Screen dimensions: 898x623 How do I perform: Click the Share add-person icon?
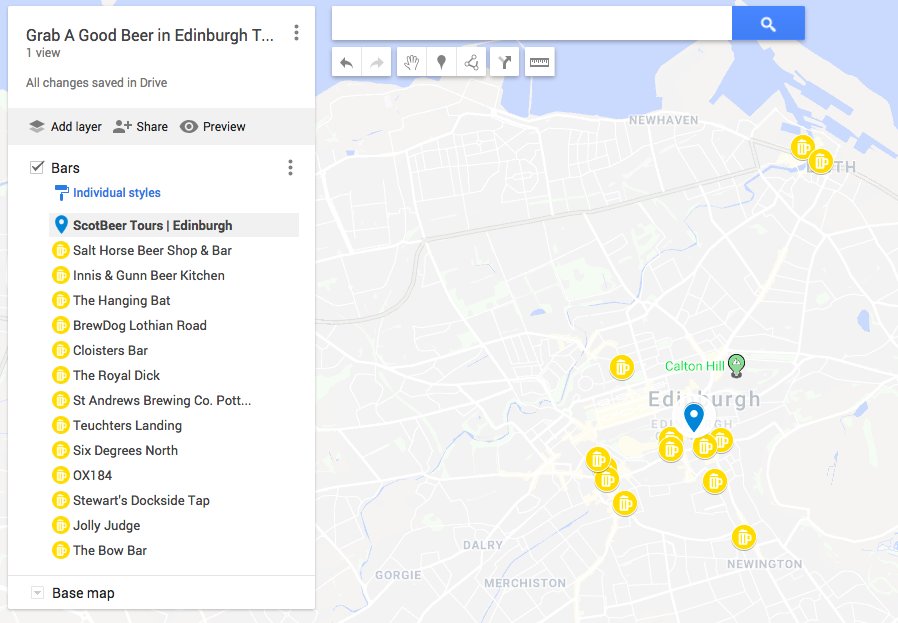click(122, 127)
